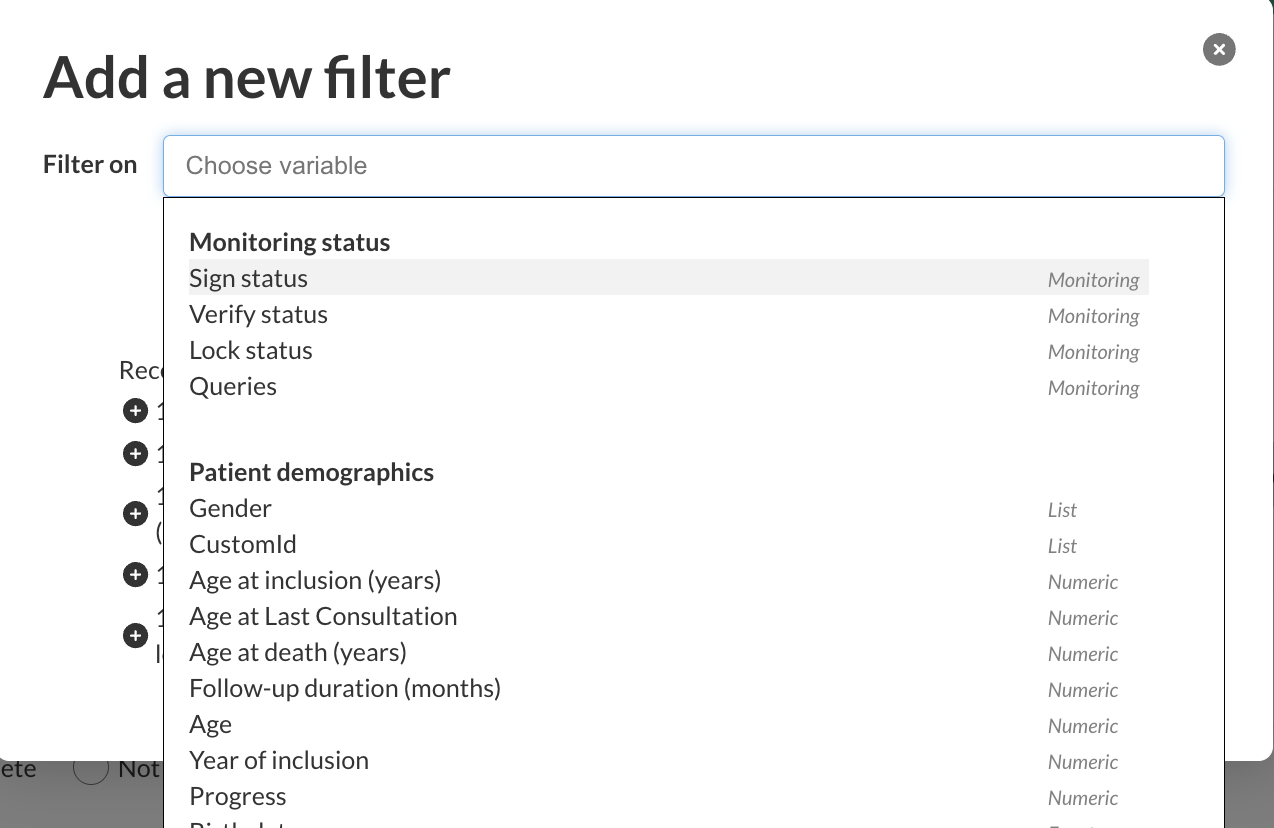Select the radio button beside "Not"
This screenshot has height=828, width=1274.
pos(91,768)
